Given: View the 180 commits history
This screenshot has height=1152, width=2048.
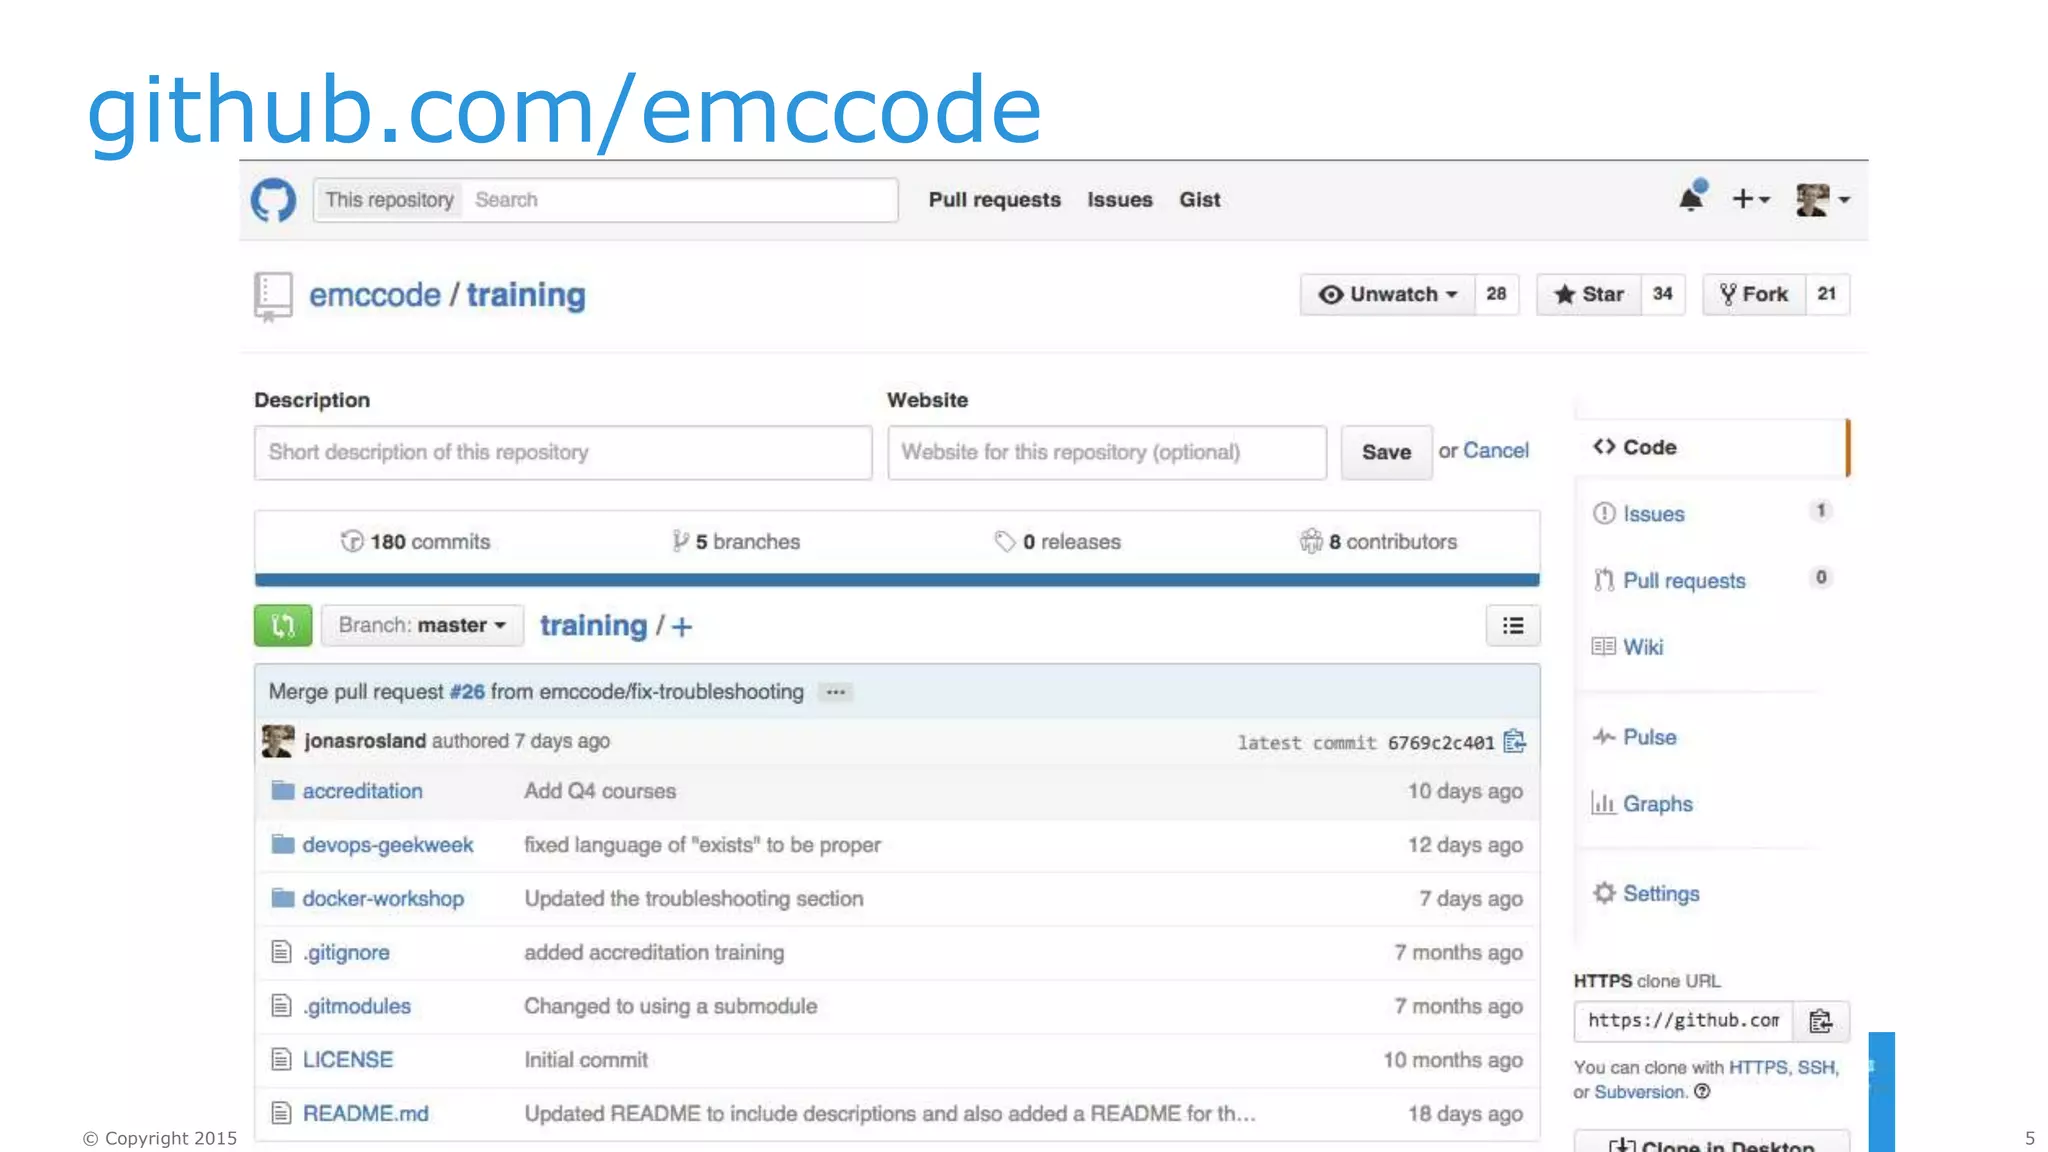Looking at the screenshot, I should point(416,542).
